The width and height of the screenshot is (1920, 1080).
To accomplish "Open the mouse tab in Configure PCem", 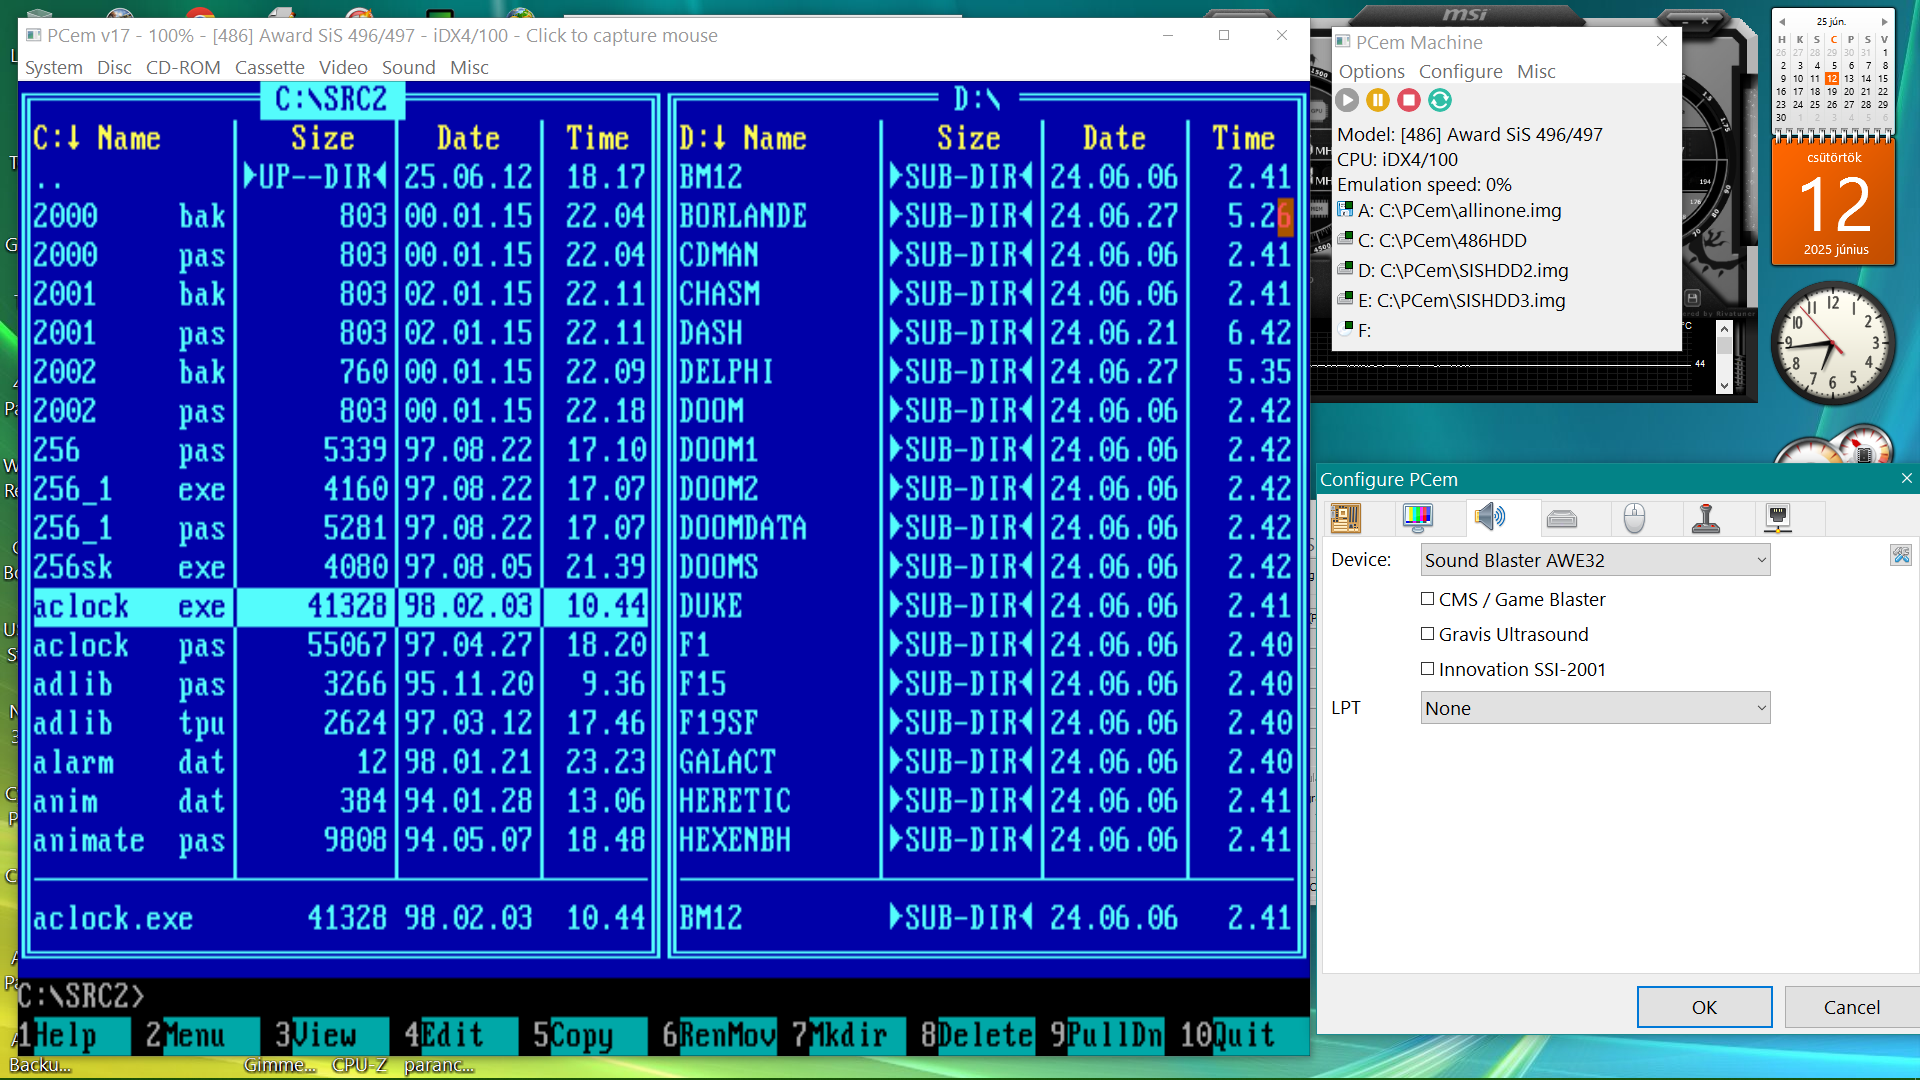I will point(1634,518).
